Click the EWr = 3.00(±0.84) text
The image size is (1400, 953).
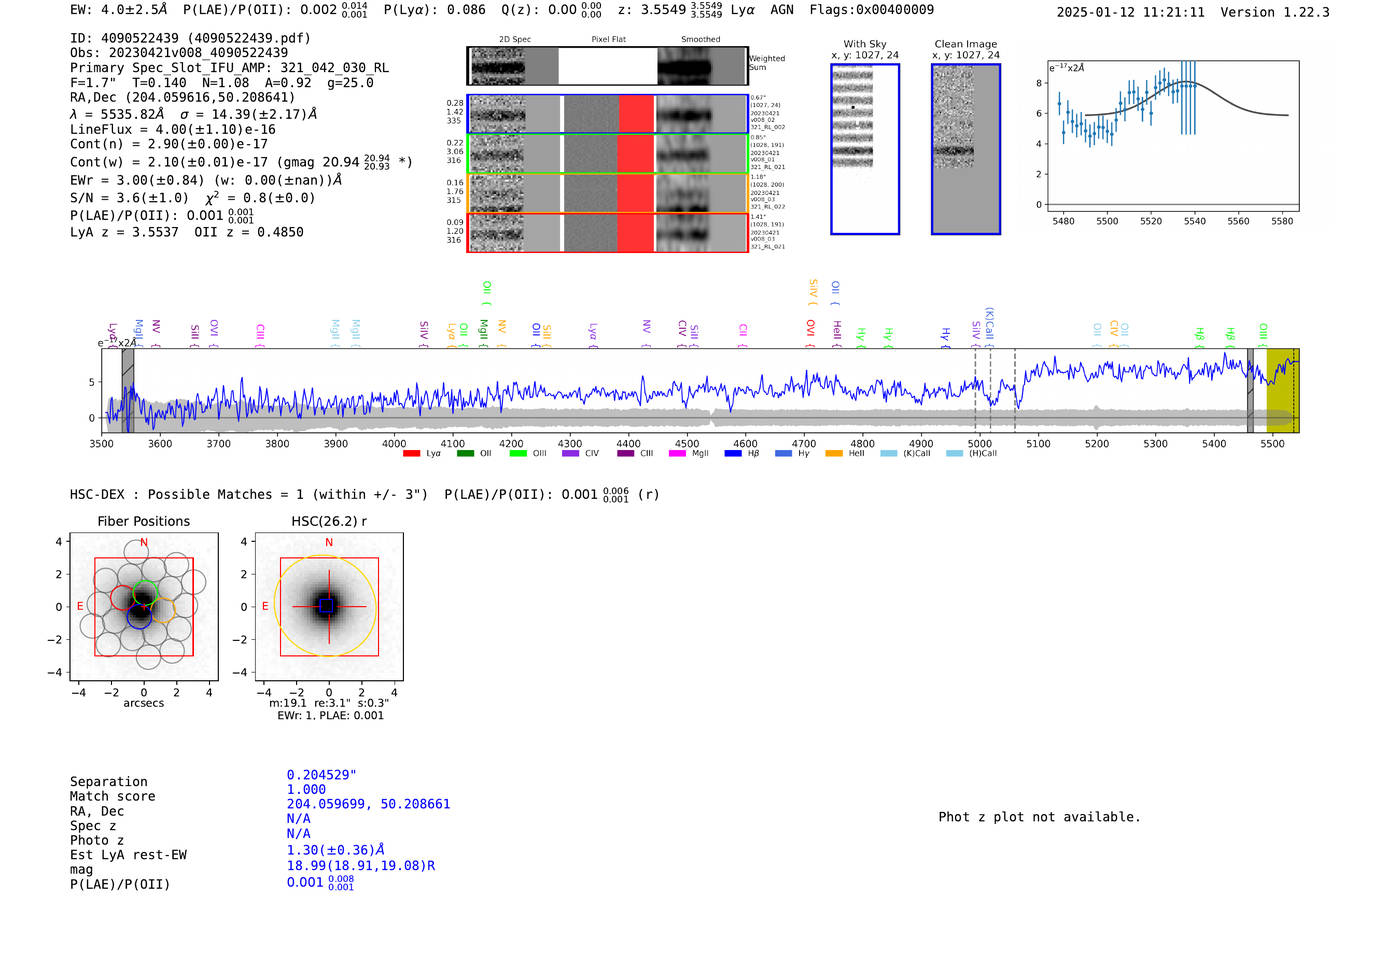click(206, 181)
